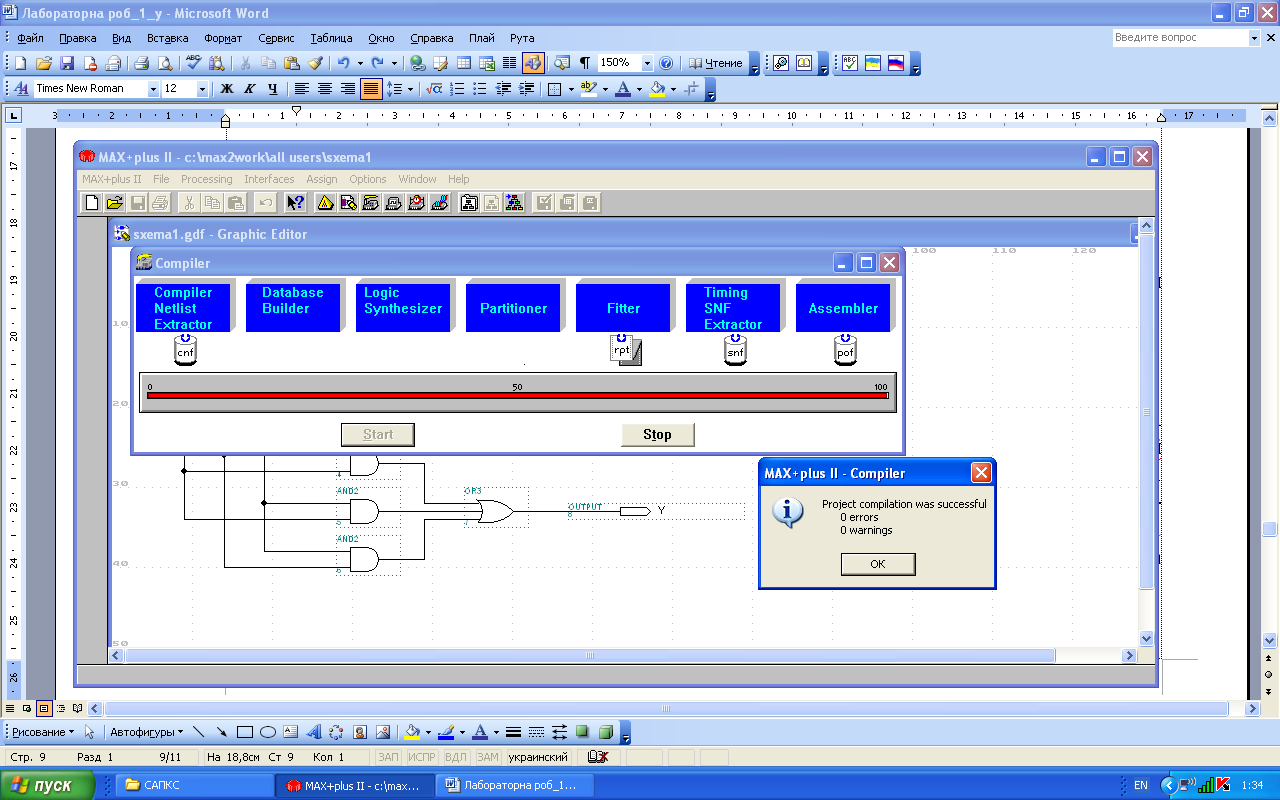1280x800 pixels.
Task: Click the Чтение reading mode button
Action: coord(717,63)
